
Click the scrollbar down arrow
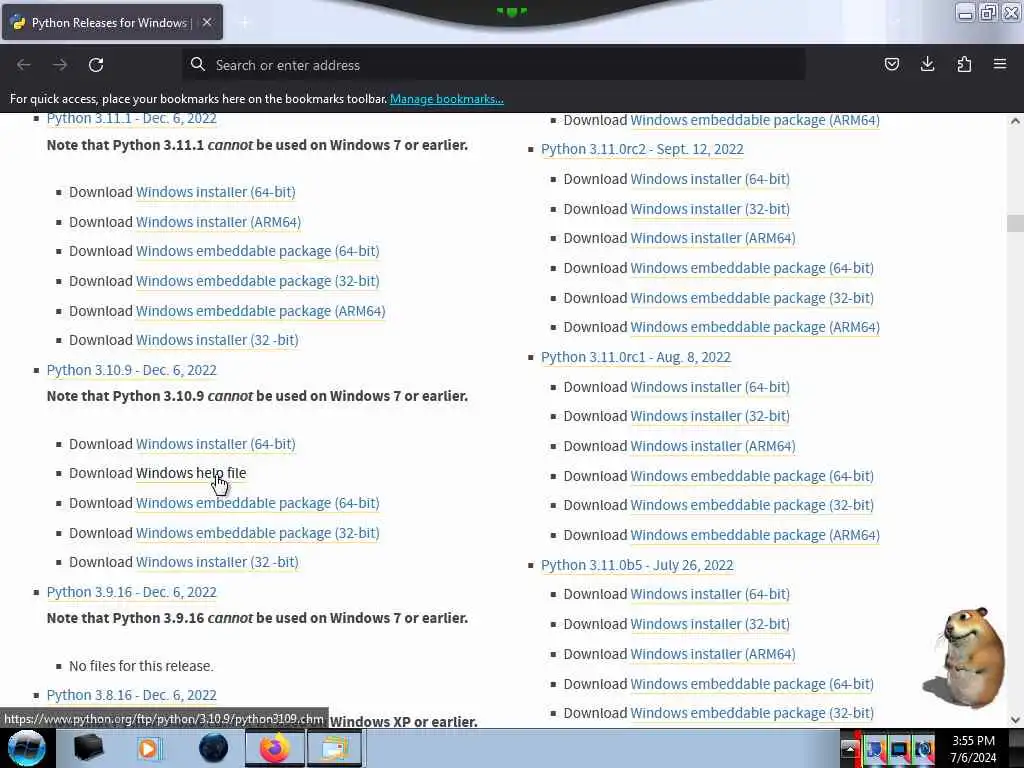coord(1015,720)
